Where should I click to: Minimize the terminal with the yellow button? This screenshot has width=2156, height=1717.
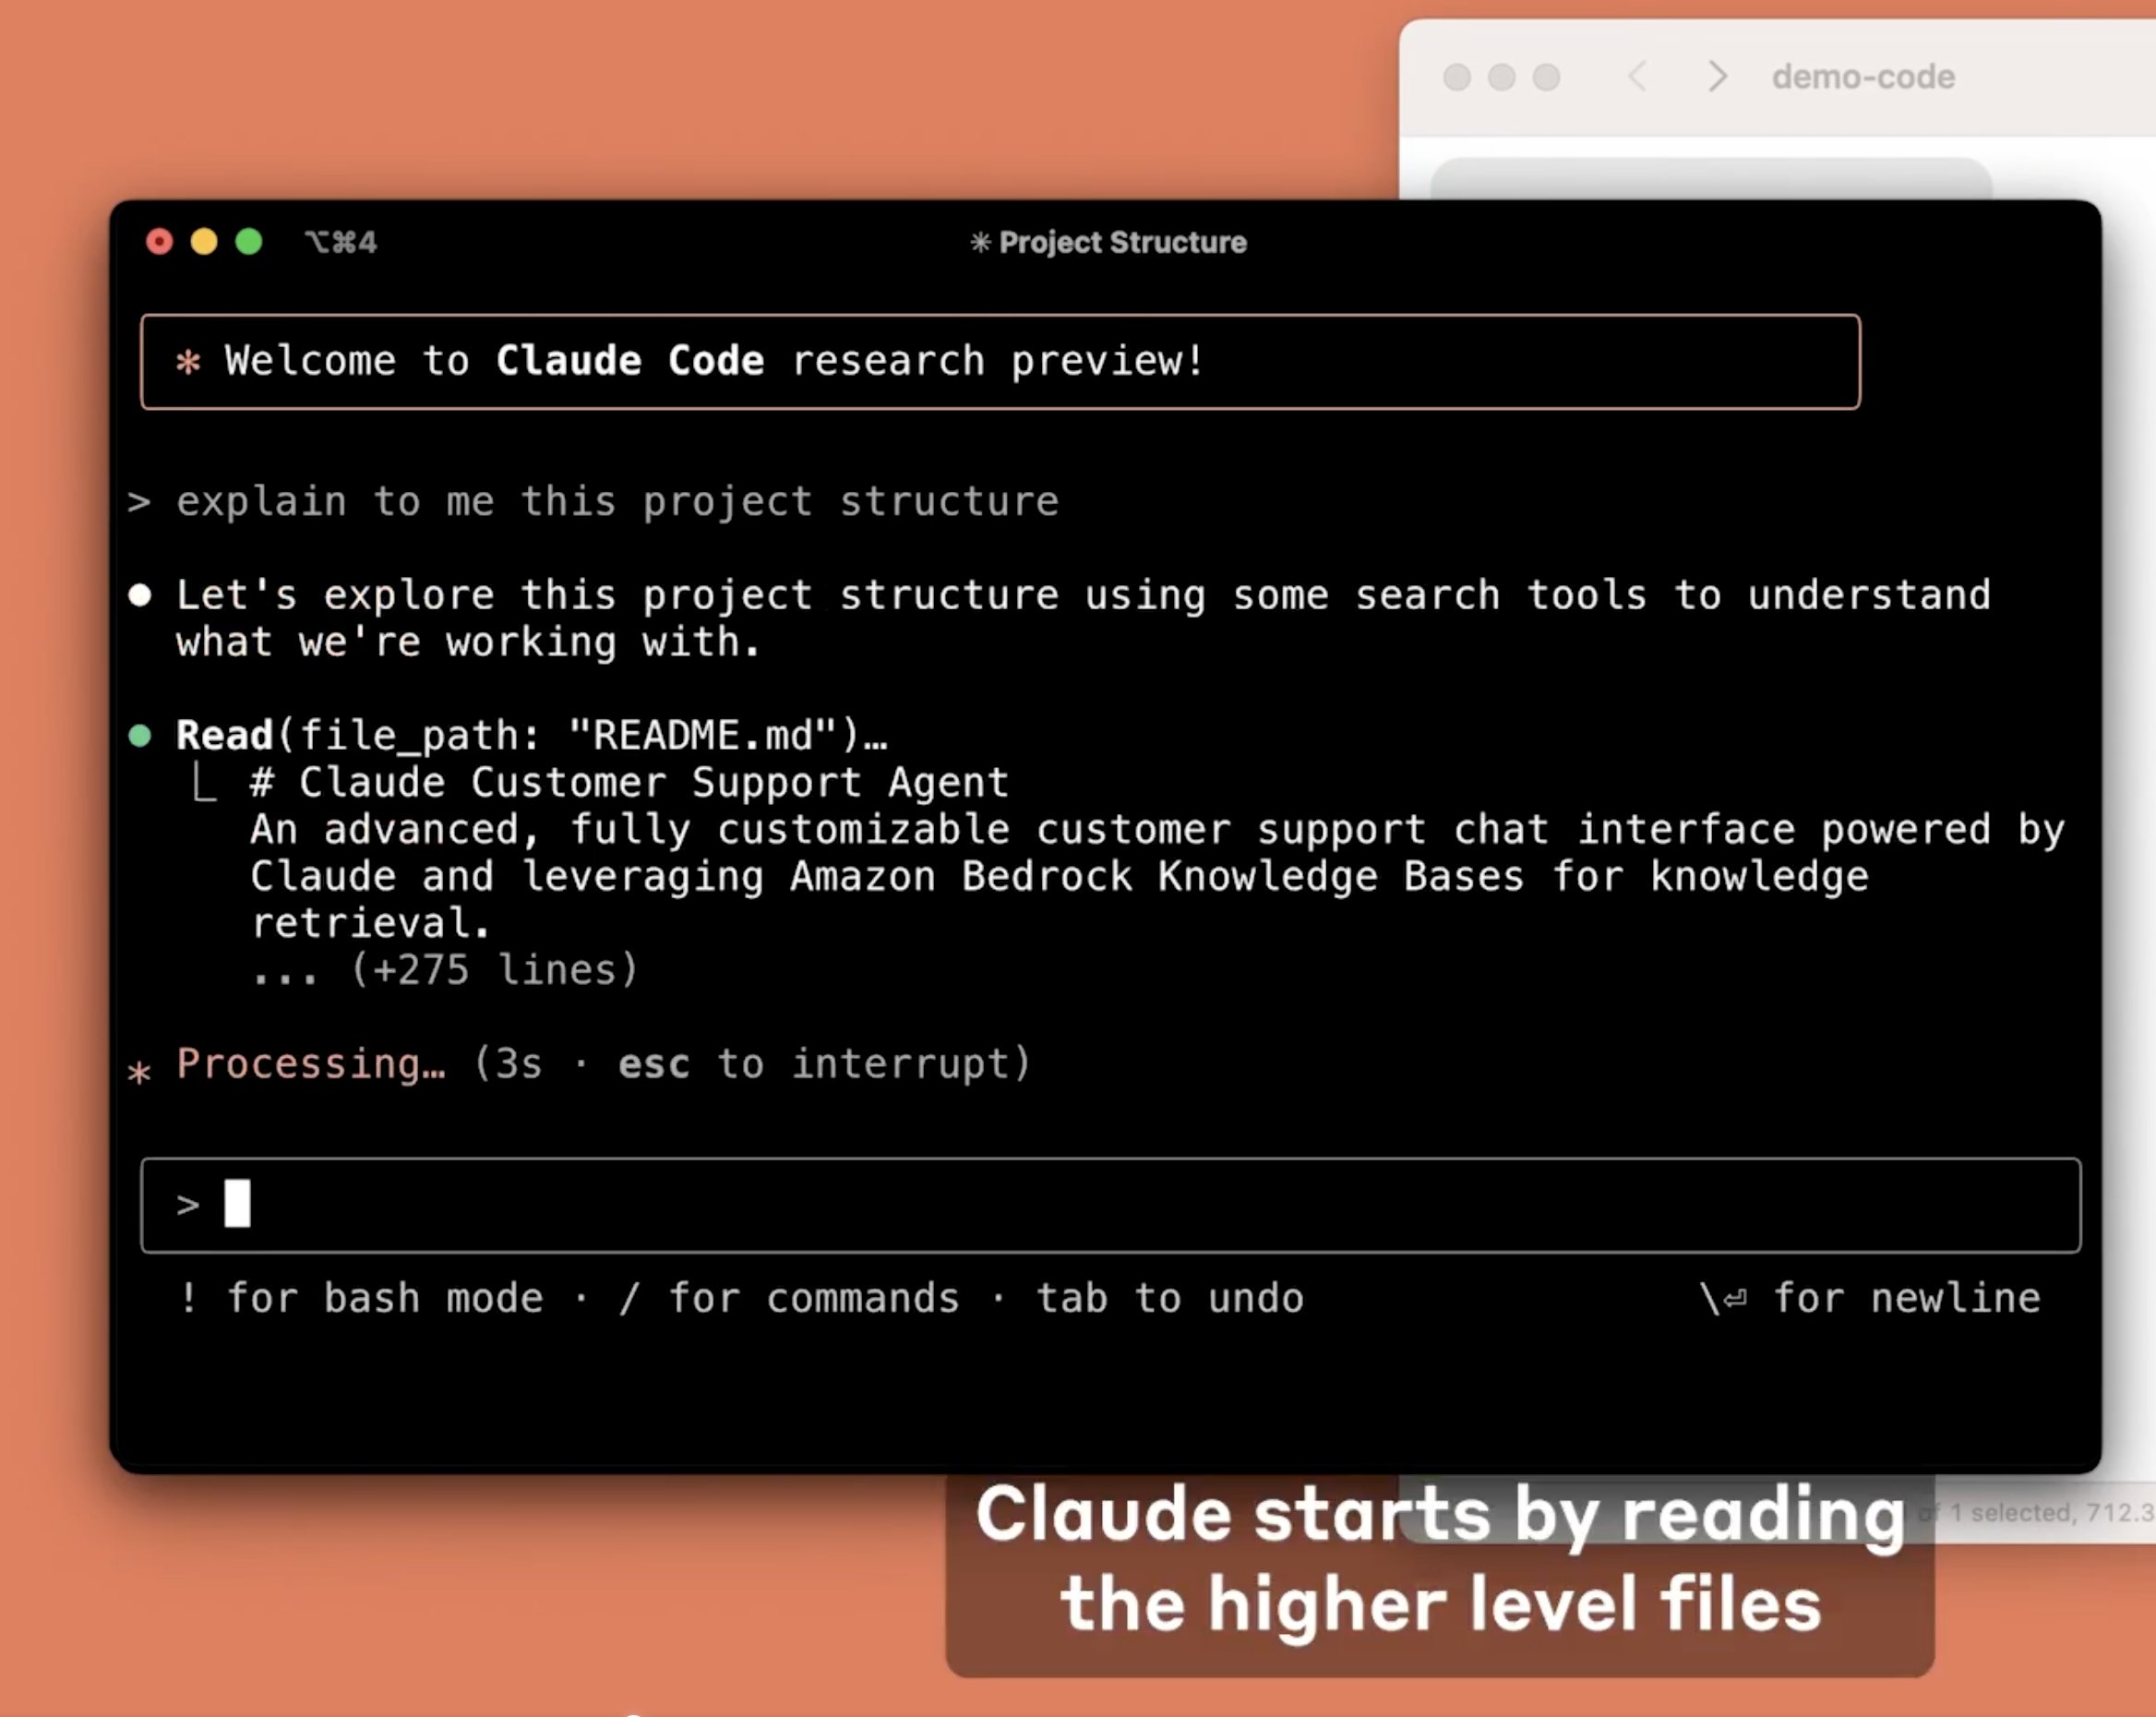pos(204,242)
